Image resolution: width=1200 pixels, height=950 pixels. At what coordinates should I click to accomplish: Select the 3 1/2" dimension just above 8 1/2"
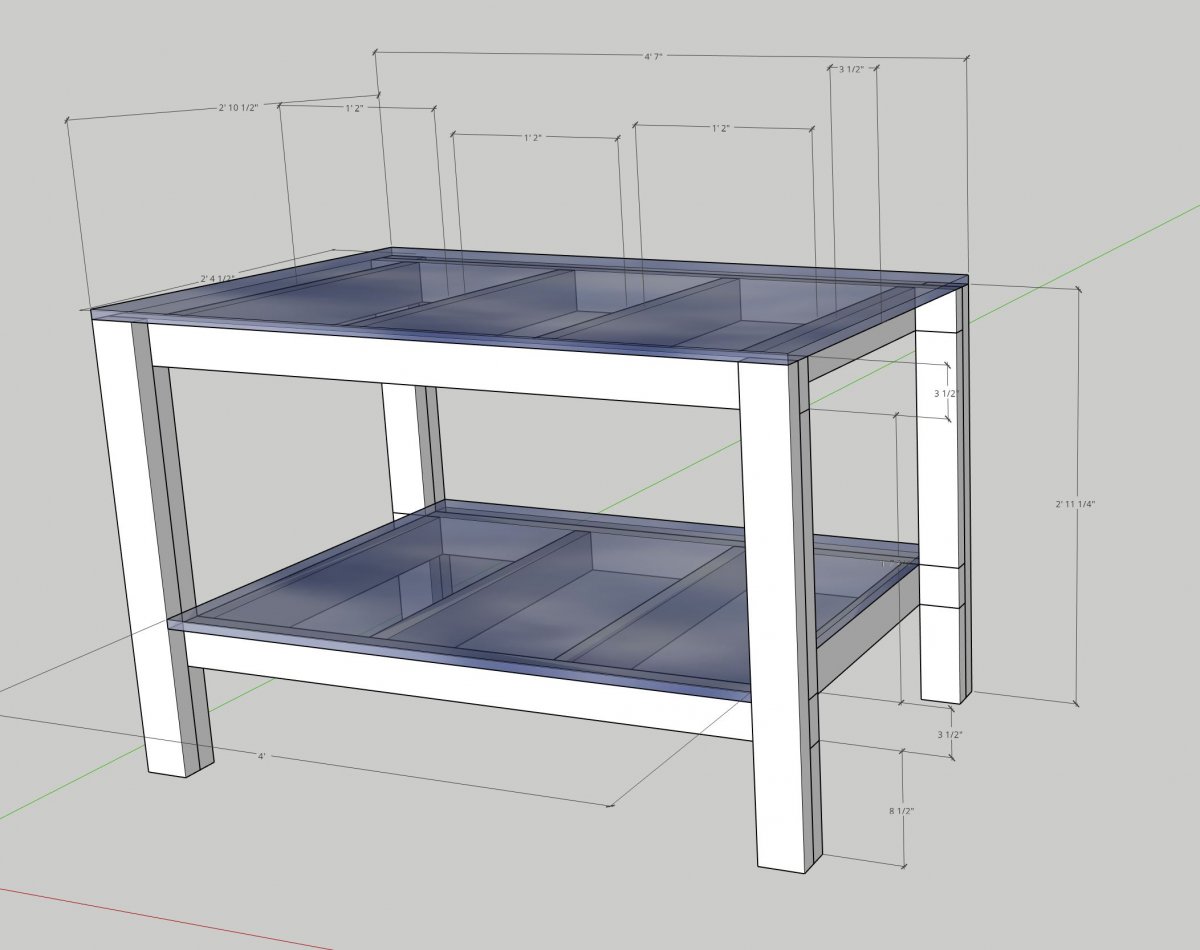coord(949,734)
